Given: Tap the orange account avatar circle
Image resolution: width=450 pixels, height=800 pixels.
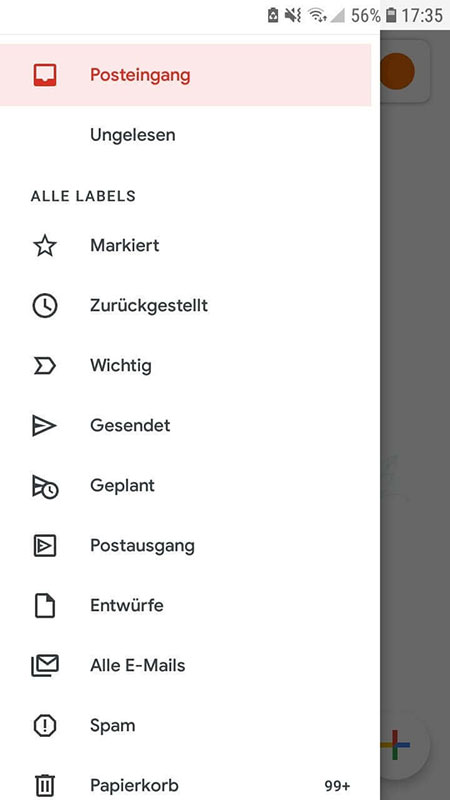Looking at the screenshot, I should point(397,71).
